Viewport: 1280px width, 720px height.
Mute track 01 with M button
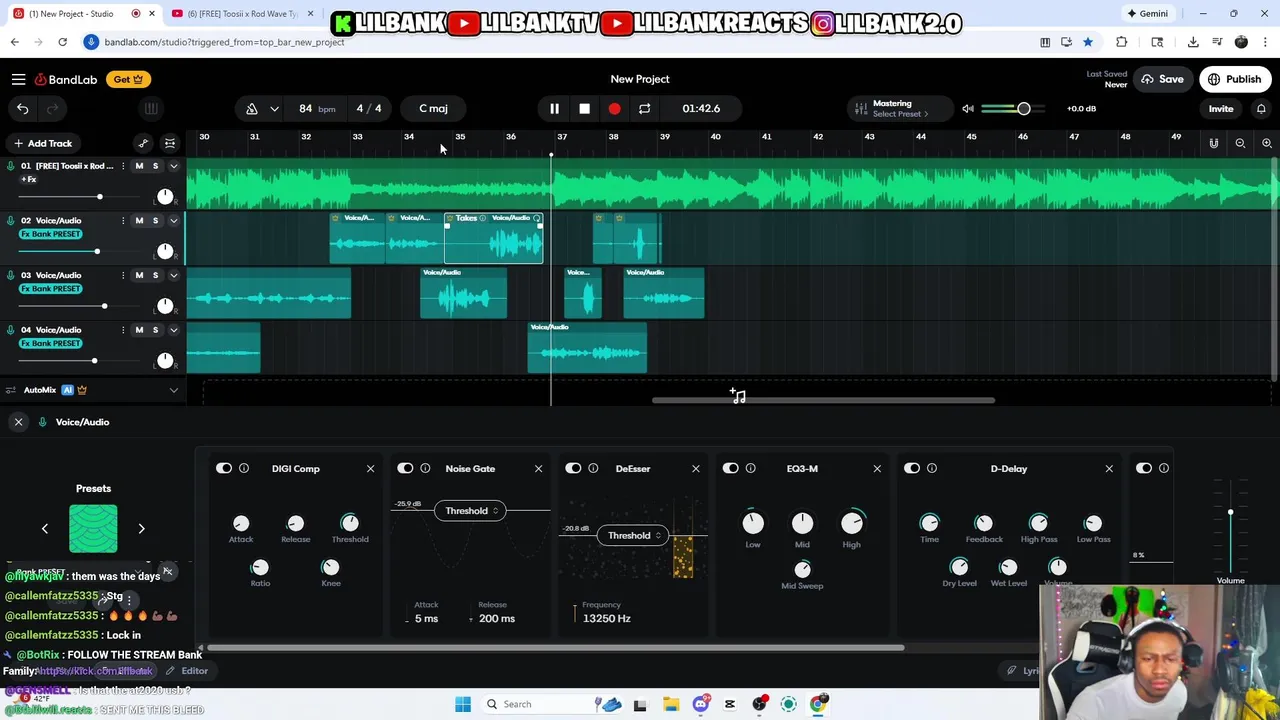[139, 166]
